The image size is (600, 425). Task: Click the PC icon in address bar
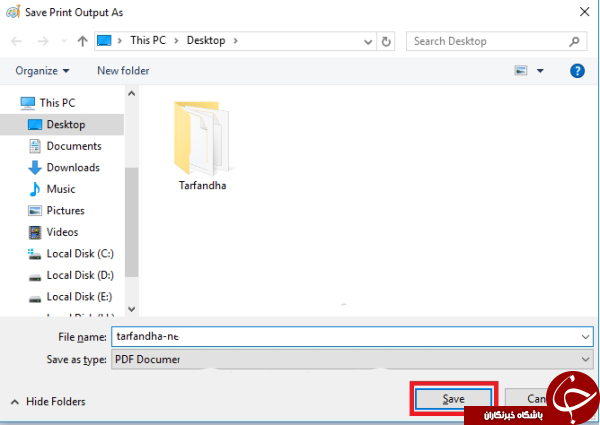[104, 41]
